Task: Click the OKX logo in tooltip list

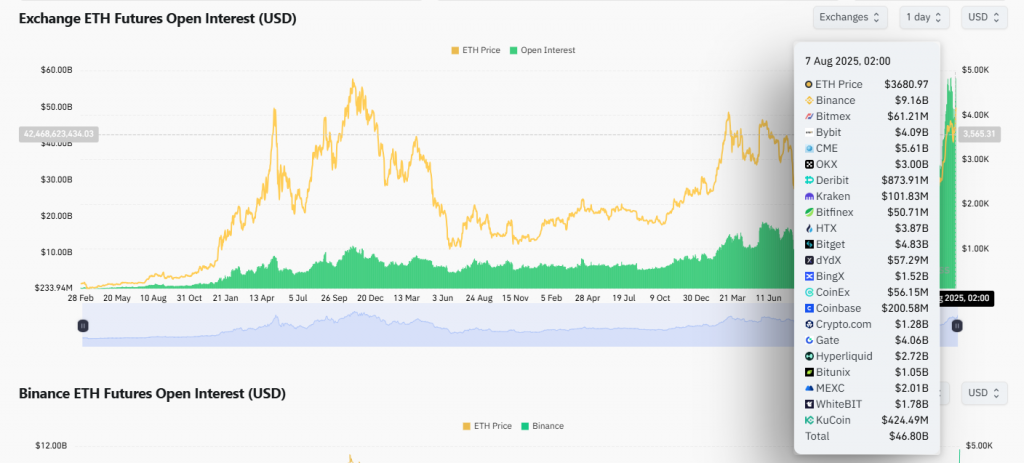Action: point(808,164)
